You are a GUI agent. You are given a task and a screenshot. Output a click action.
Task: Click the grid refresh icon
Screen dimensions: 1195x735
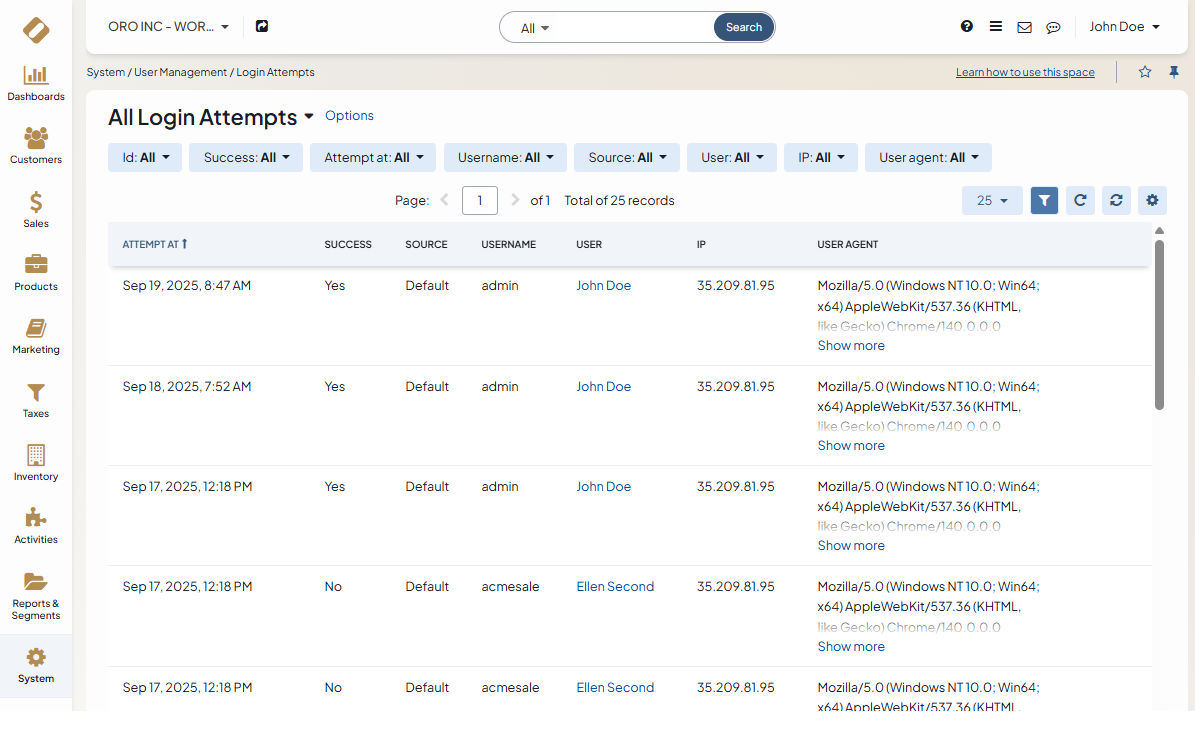tap(1080, 200)
